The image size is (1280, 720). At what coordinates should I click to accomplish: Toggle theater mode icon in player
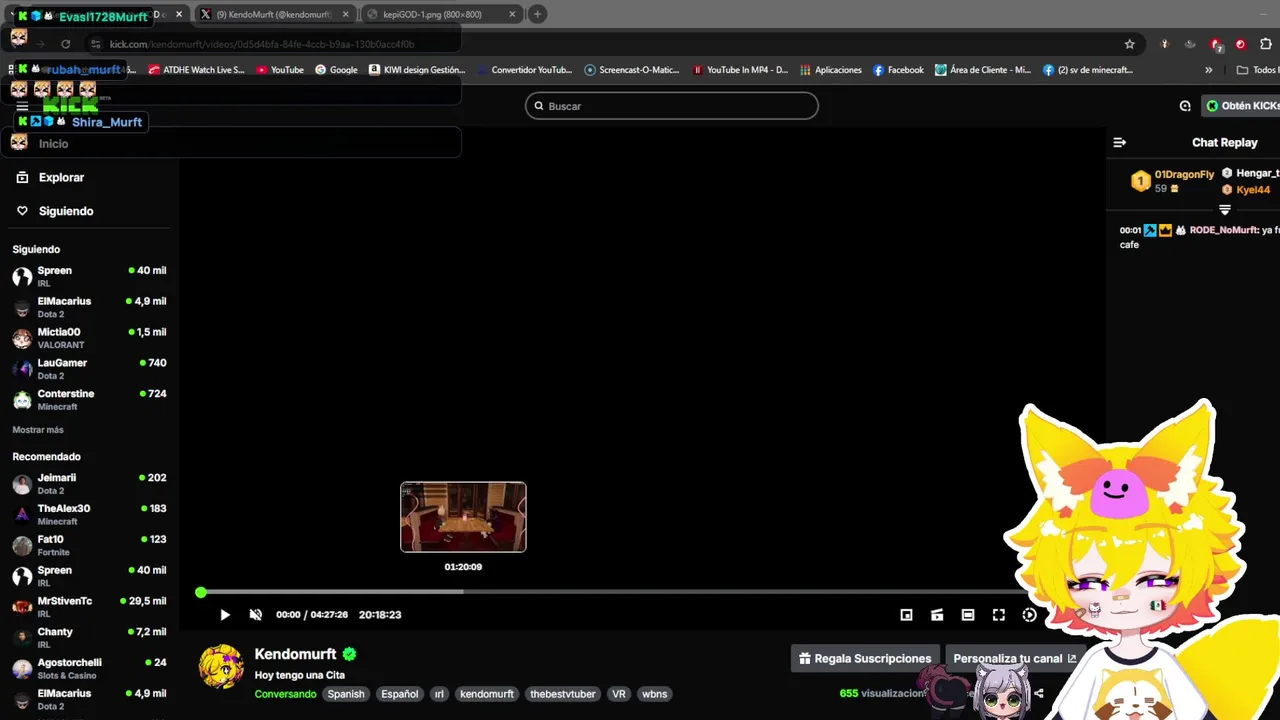click(968, 615)
